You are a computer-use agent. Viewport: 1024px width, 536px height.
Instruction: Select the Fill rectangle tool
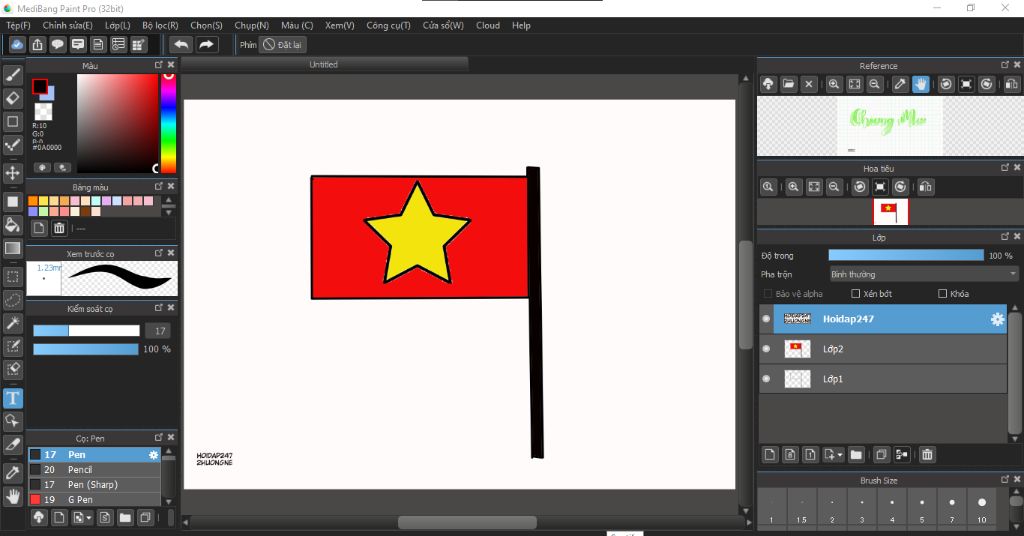[x=12, y=201]
